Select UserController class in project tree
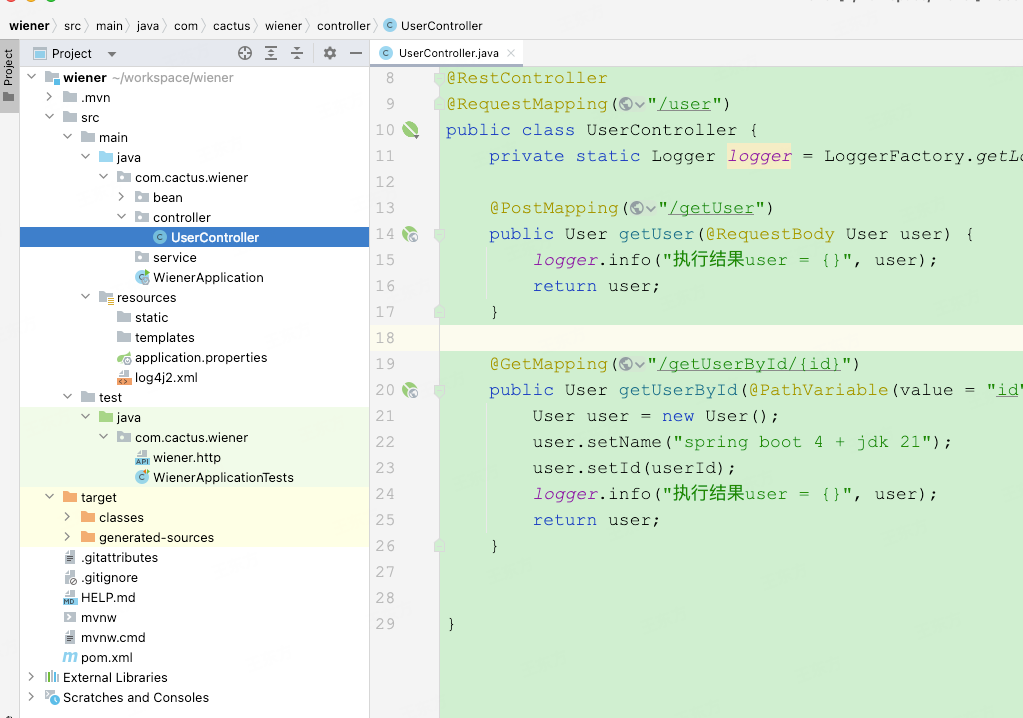 pyautogui.click(x=194, y=237)
